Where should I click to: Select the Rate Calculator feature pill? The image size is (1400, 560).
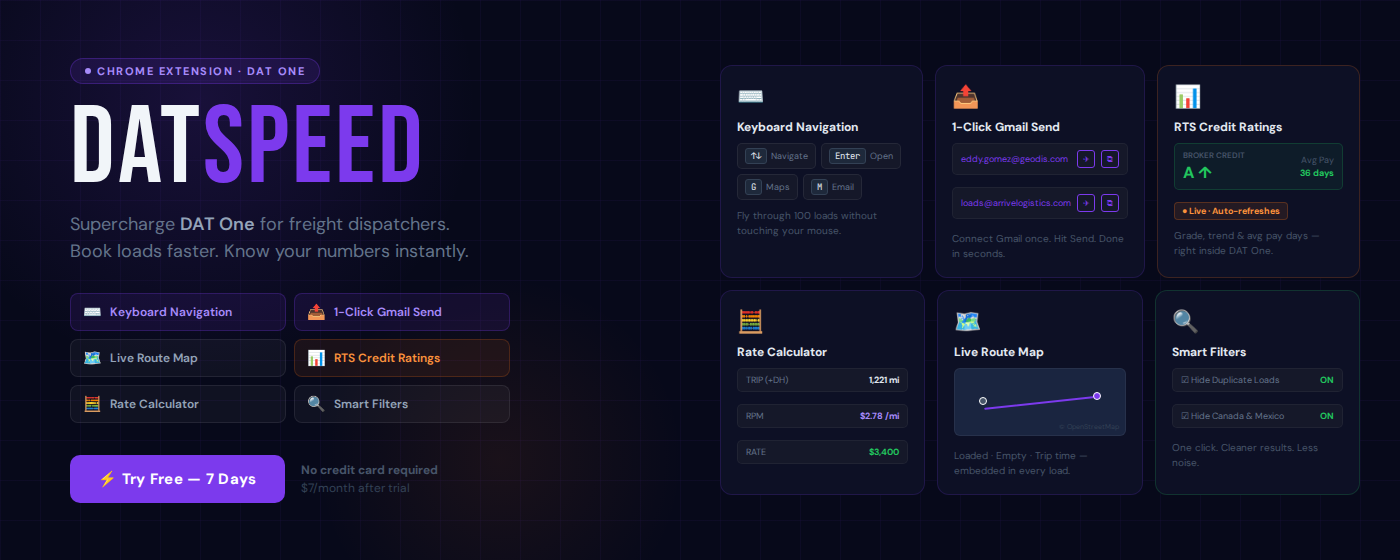178,404
